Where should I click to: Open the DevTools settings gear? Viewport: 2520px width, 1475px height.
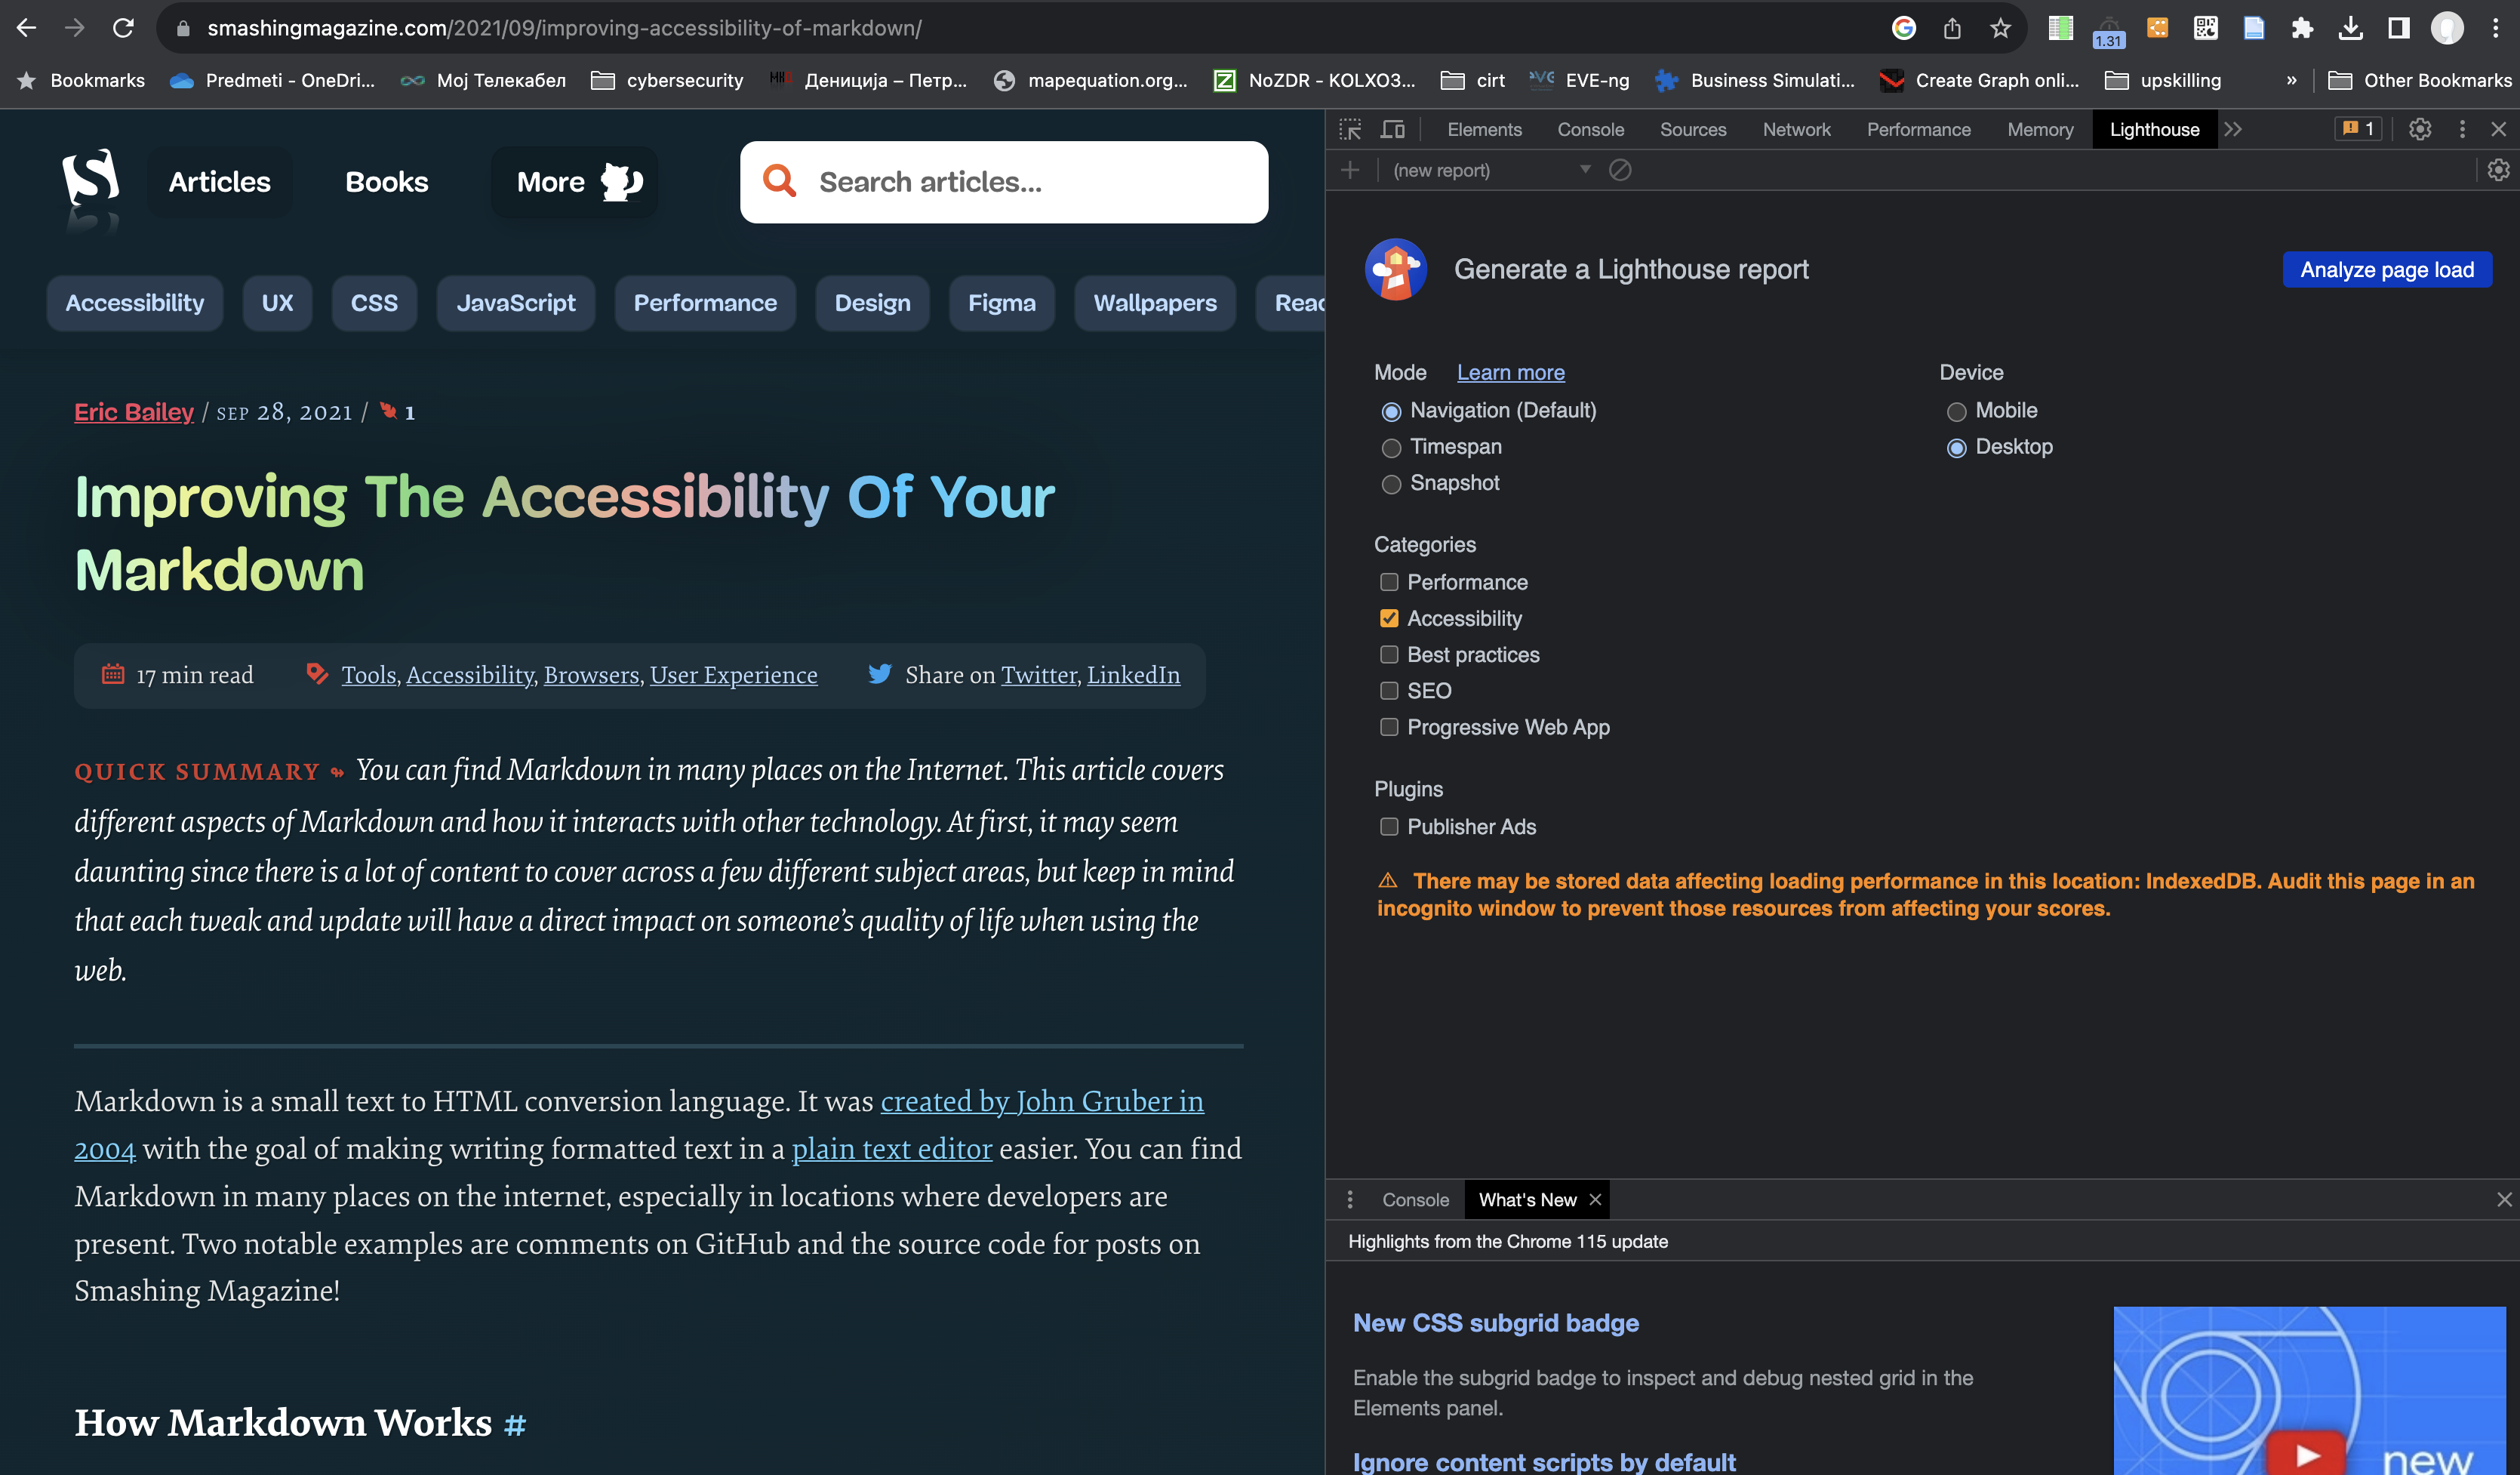click(2420, 129)
